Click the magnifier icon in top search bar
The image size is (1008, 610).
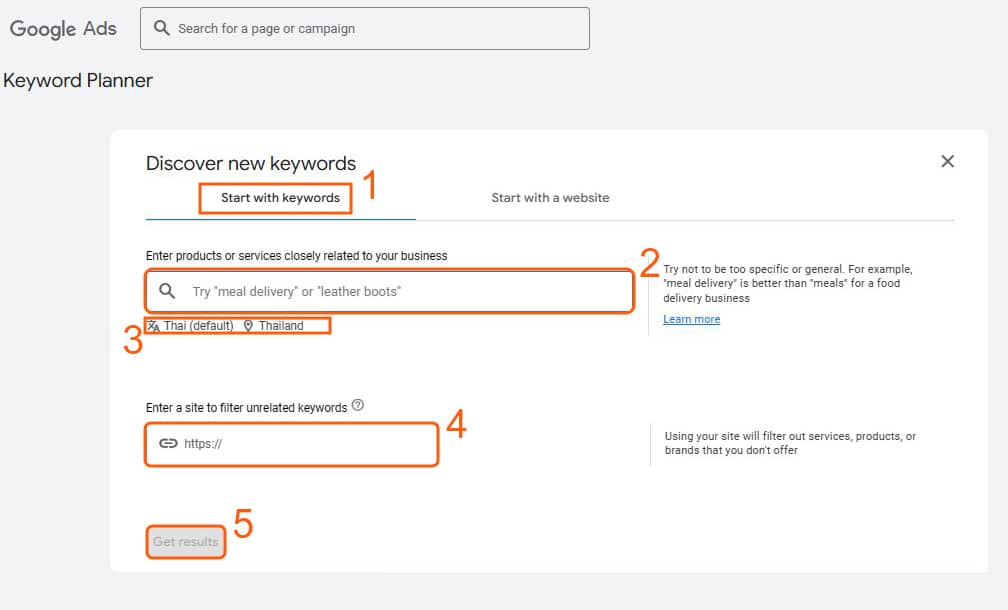coord(161,29)
